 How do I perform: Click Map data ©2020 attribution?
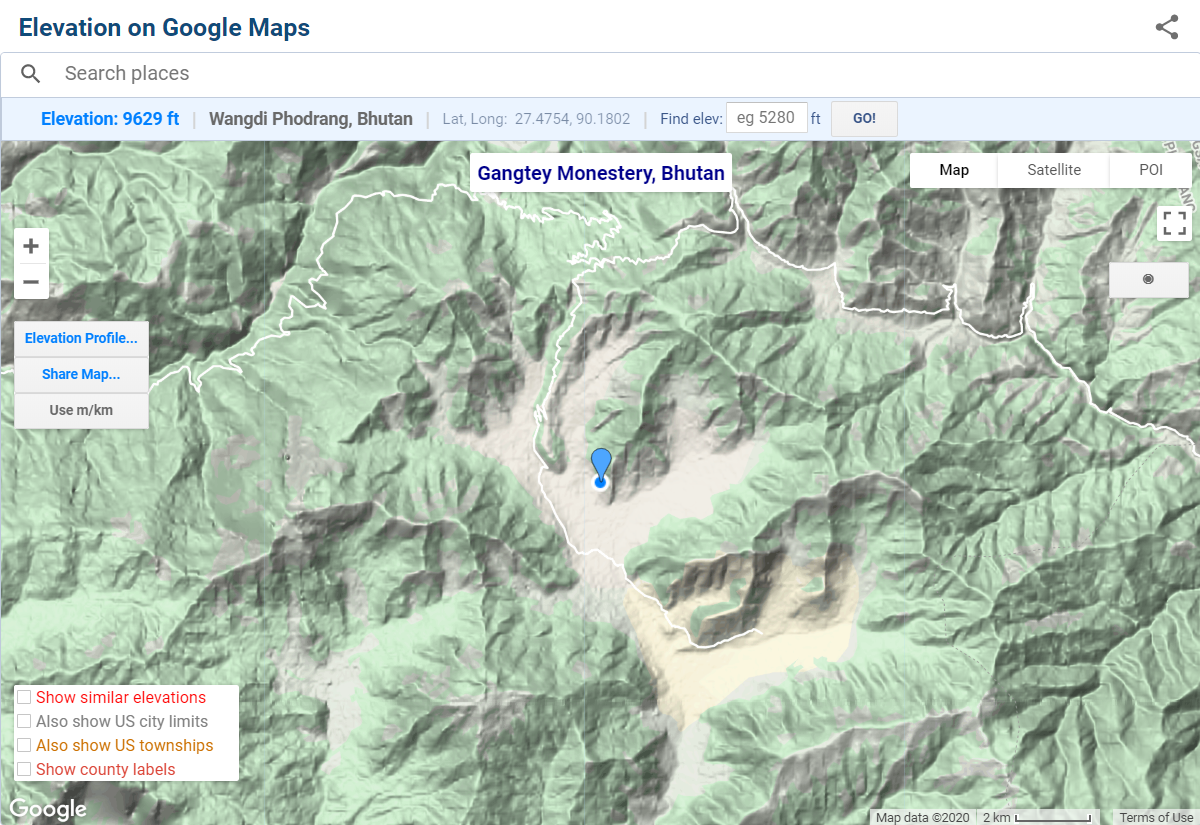pyautogui.click(x=923, y=817)
